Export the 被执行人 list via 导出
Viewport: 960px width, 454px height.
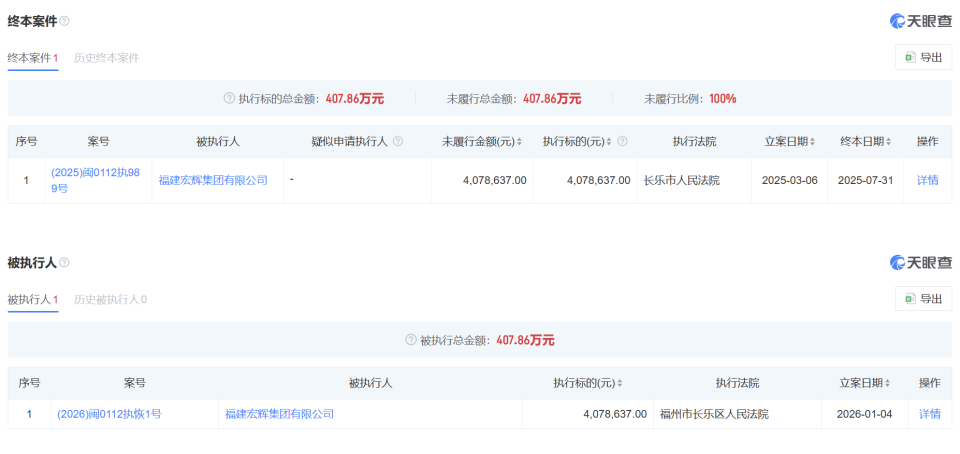923,299
